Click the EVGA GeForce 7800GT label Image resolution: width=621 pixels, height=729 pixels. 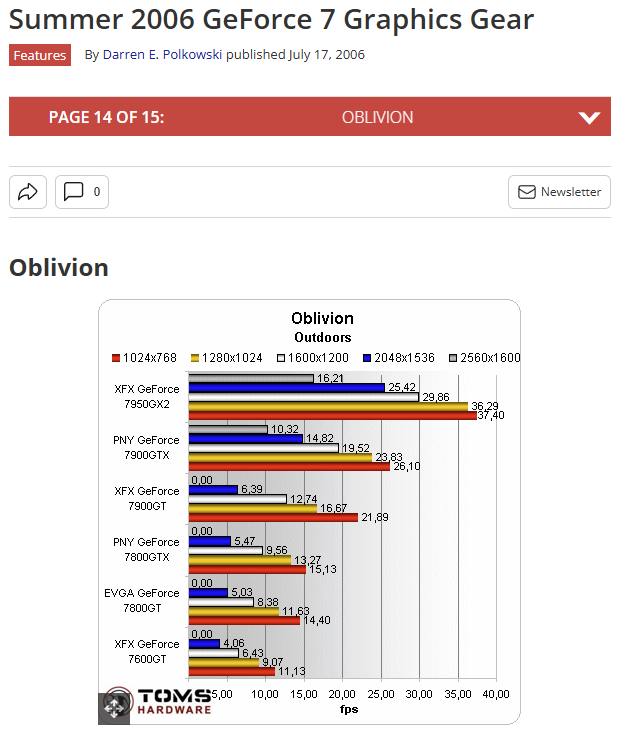142,601
